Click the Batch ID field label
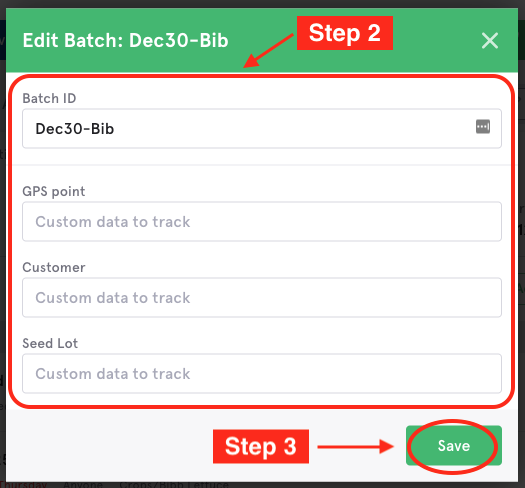Viewport: 525px width, 488px height. (49, 98)
